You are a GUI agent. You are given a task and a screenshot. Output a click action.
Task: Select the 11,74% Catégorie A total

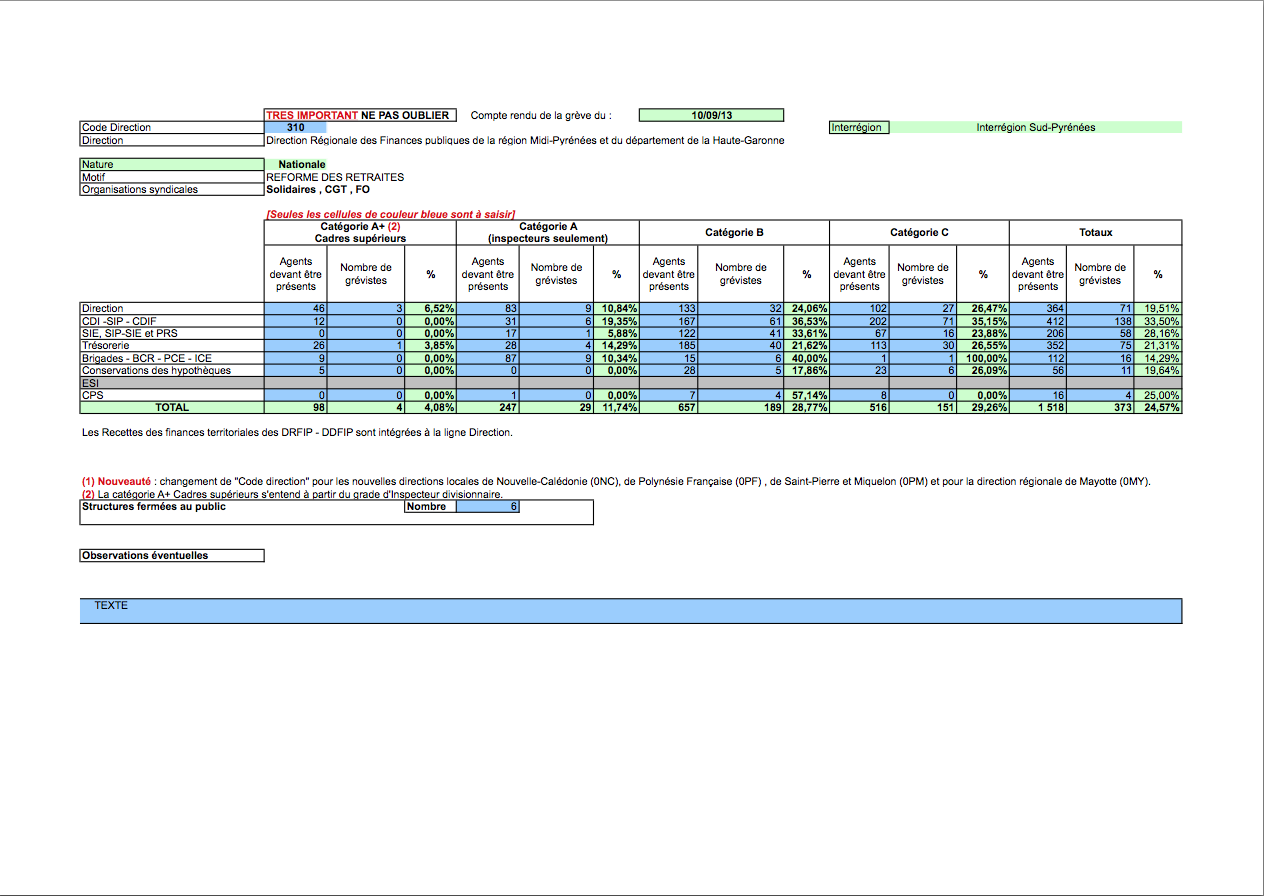click(616, 408)
